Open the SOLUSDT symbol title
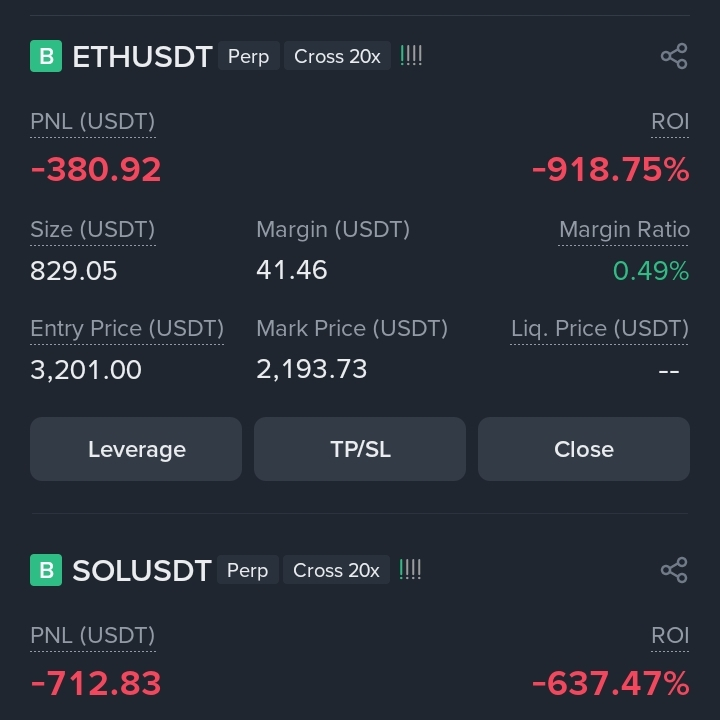720x720 pixels. (142, 570)
